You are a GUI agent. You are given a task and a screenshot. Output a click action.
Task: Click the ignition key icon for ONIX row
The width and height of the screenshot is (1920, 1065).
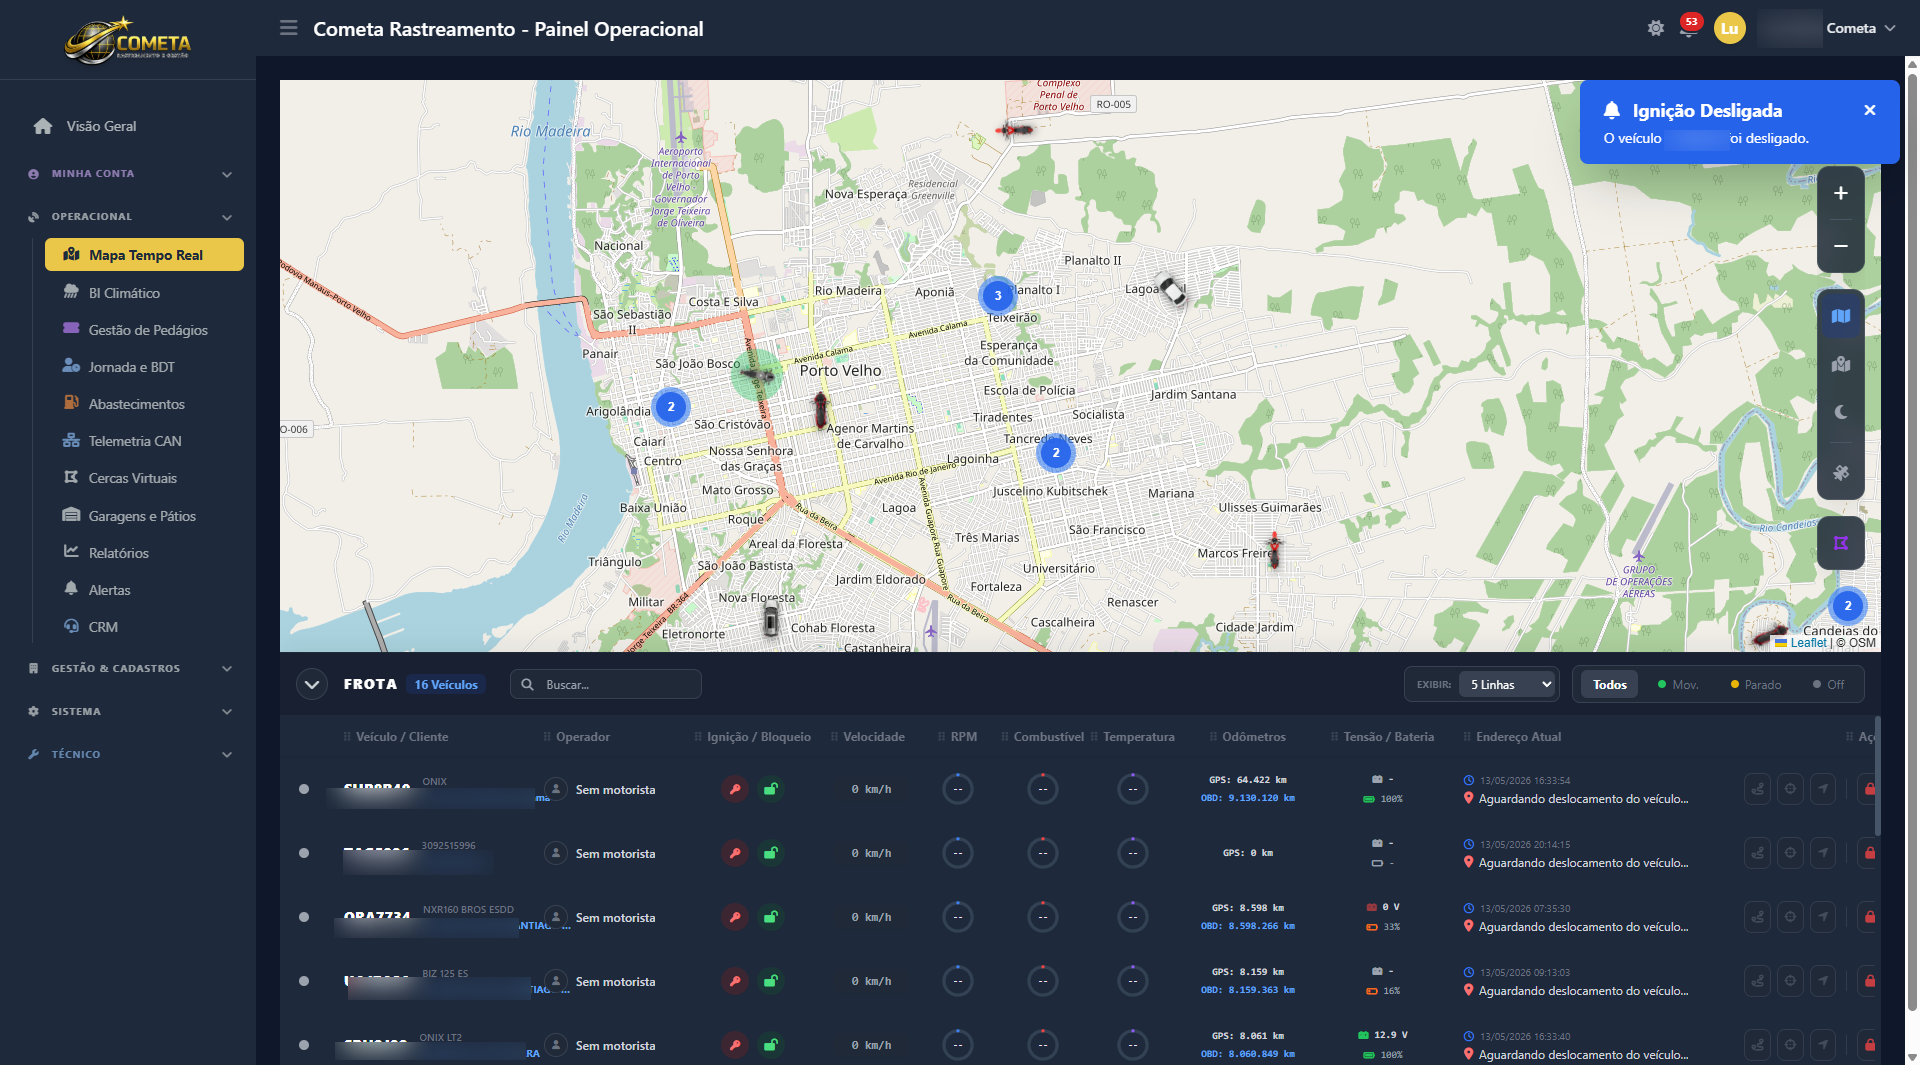(735, 789)
